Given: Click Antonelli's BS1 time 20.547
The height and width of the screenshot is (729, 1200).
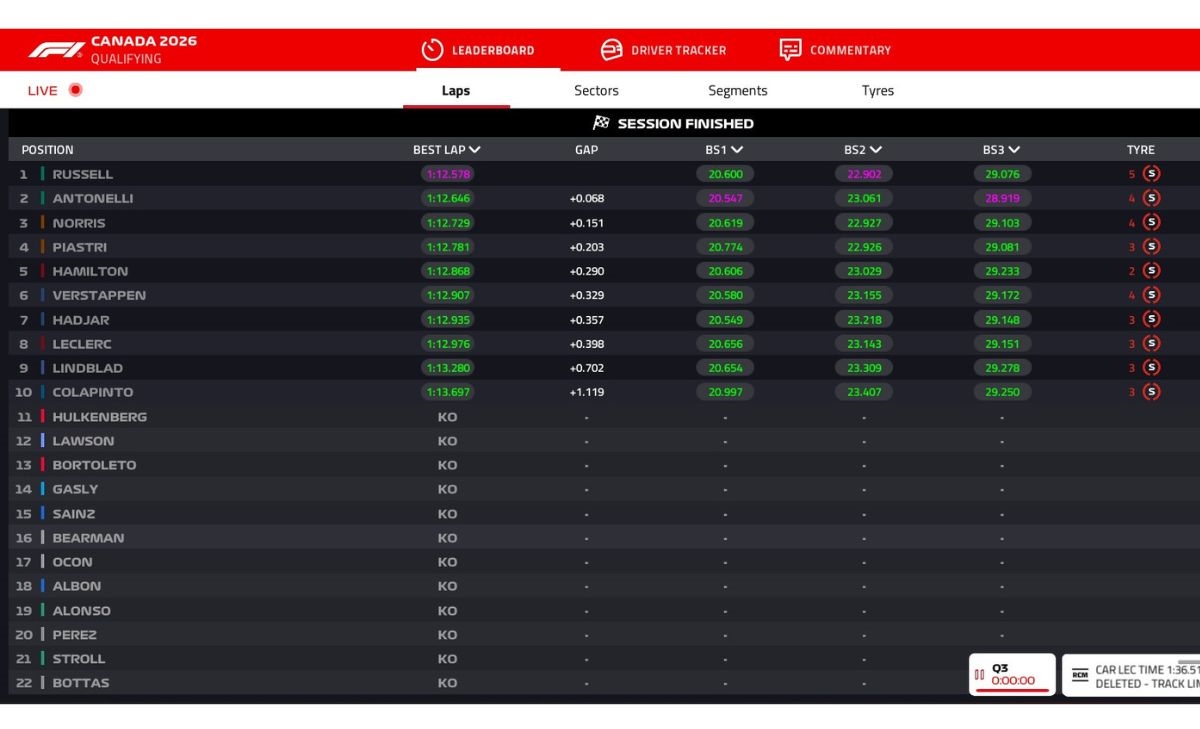Looking at the screenshot, I should point(725,198).
